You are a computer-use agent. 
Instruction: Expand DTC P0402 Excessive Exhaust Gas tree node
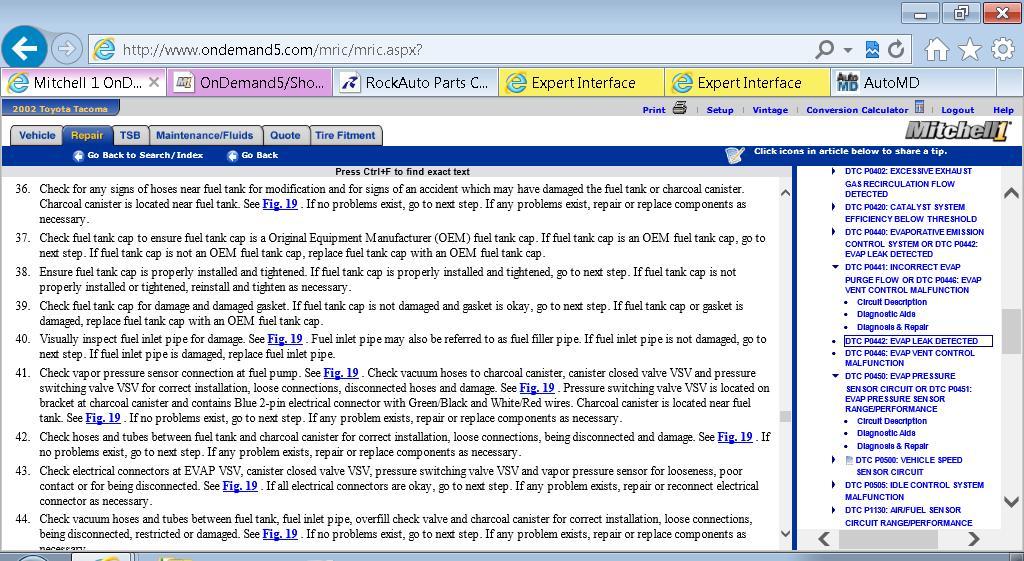[x=834, y=171]
